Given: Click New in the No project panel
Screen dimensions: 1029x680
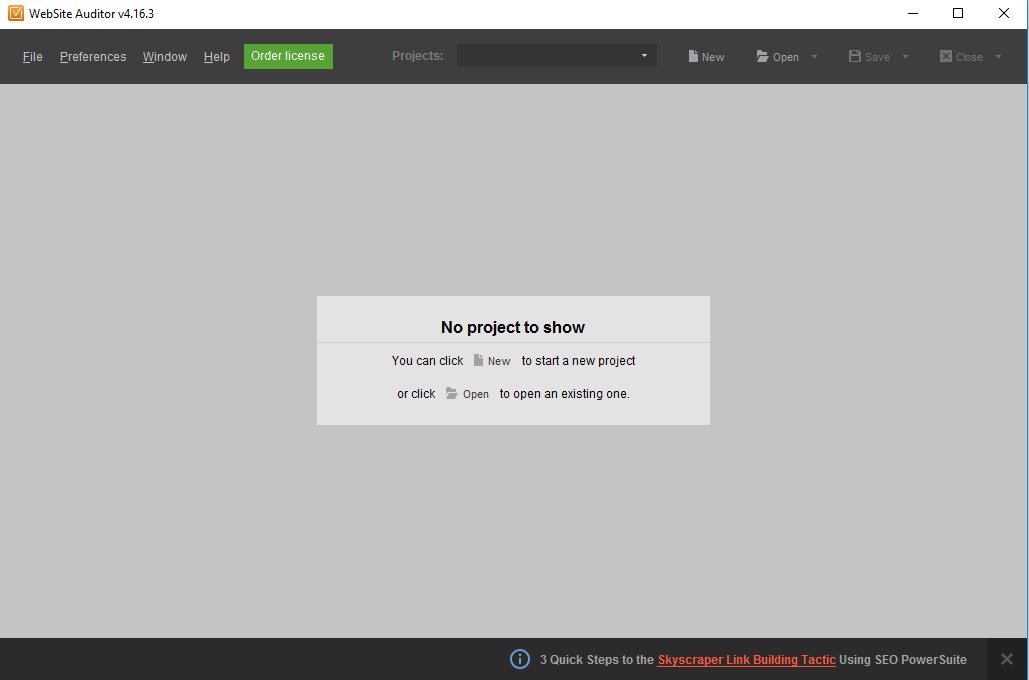Looking at the screenshot, I should pyautogui.click(x=492, y=360).
